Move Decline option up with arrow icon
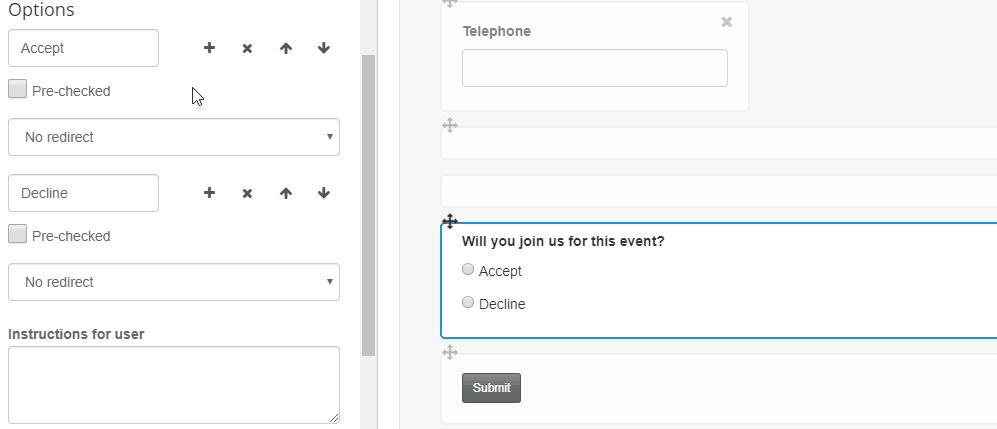 coord(285,193)
